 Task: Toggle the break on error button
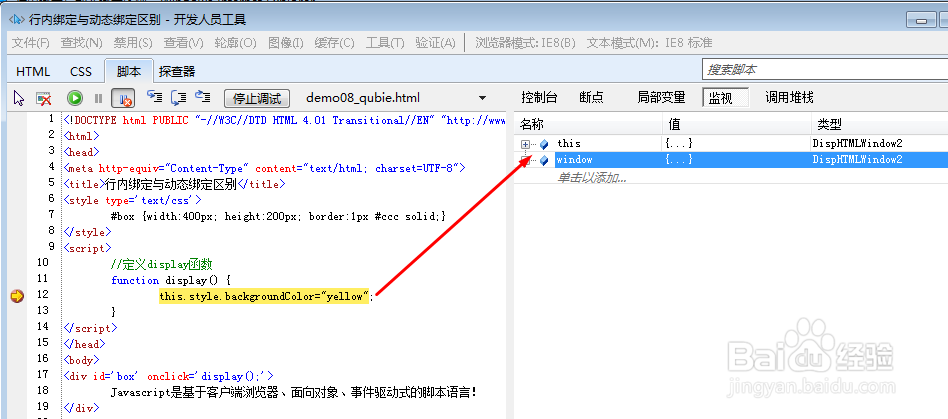tap(125, 98)
